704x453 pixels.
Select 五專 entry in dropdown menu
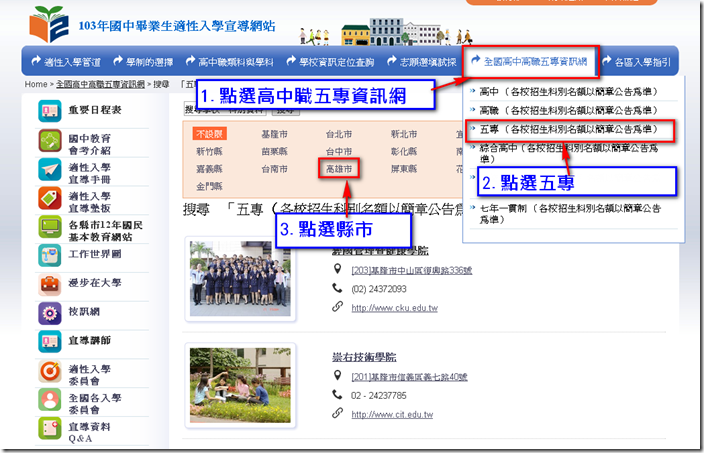click(x=569, y=130)
